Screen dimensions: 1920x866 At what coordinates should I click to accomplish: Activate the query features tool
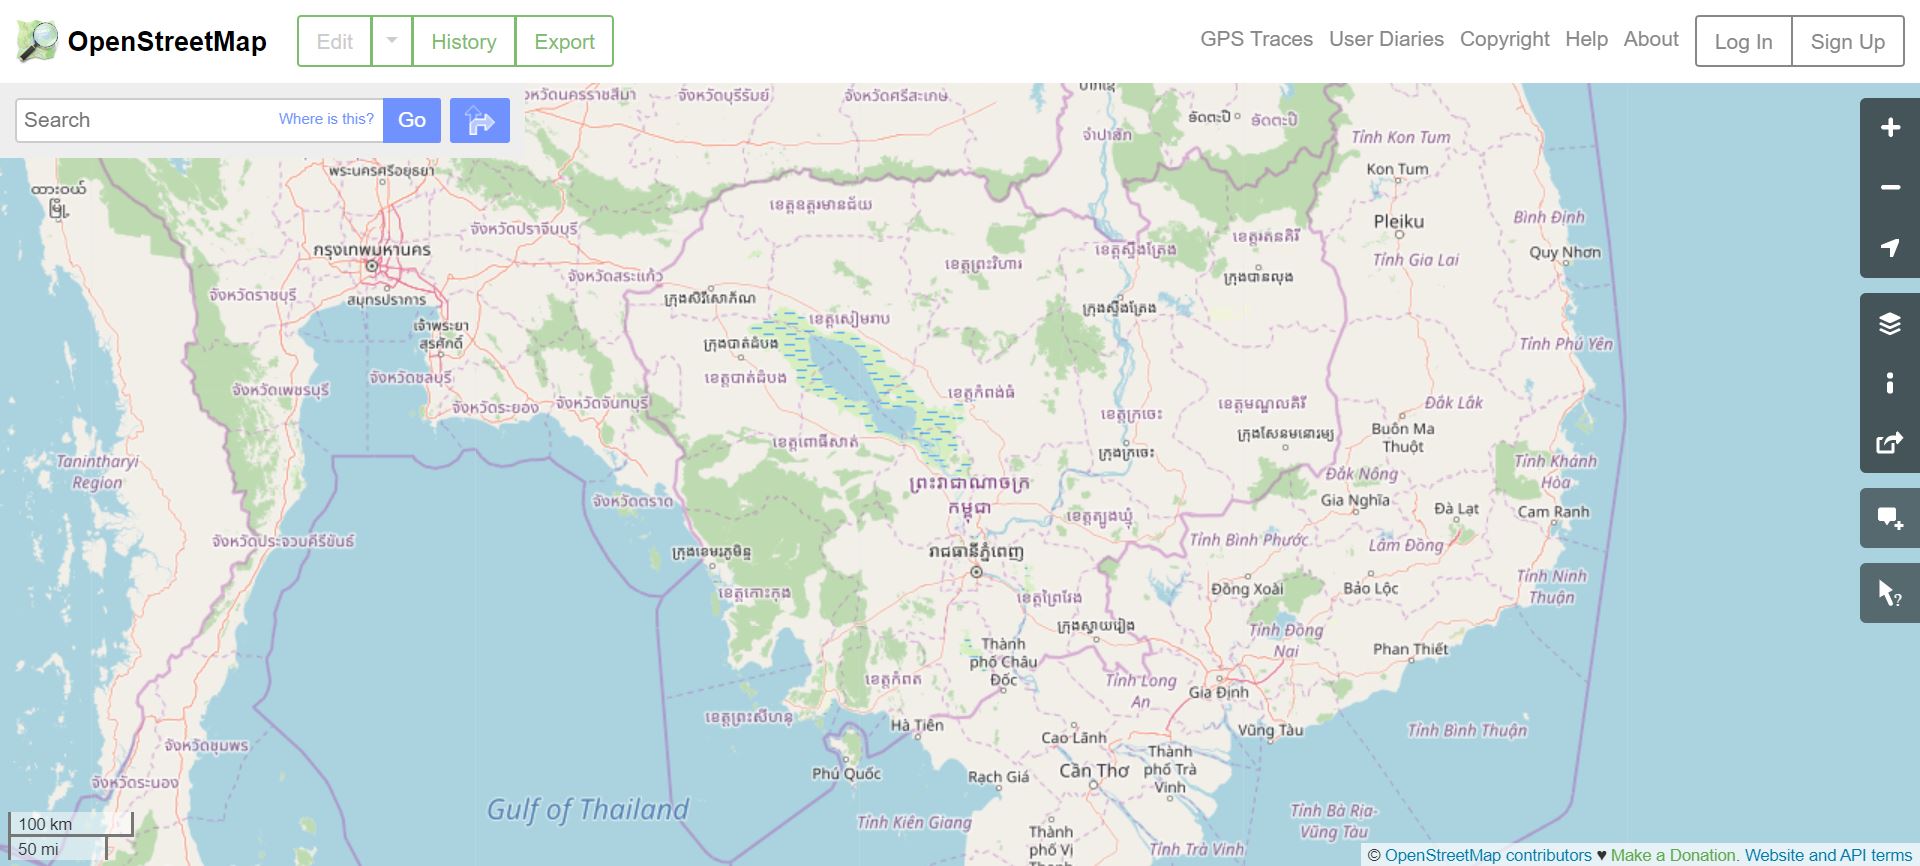pyautogui.click(x=1889, y=593)
